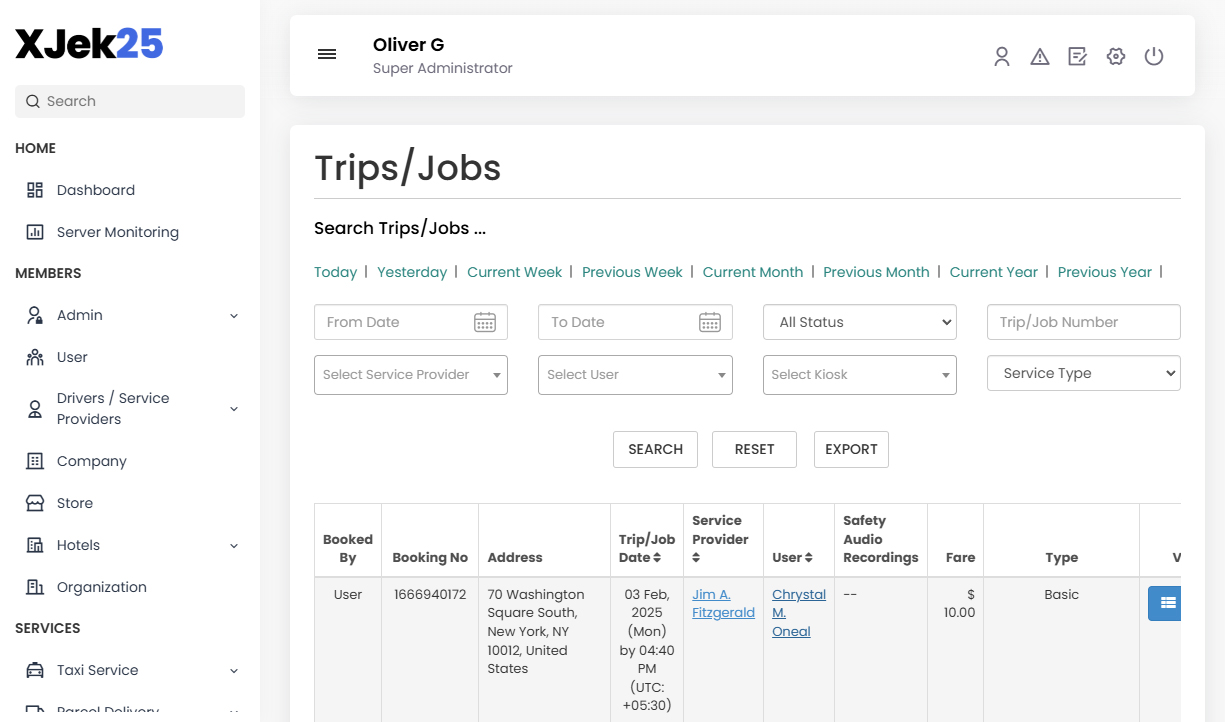View alerts via the warning triangle icon

point(1040,56)
